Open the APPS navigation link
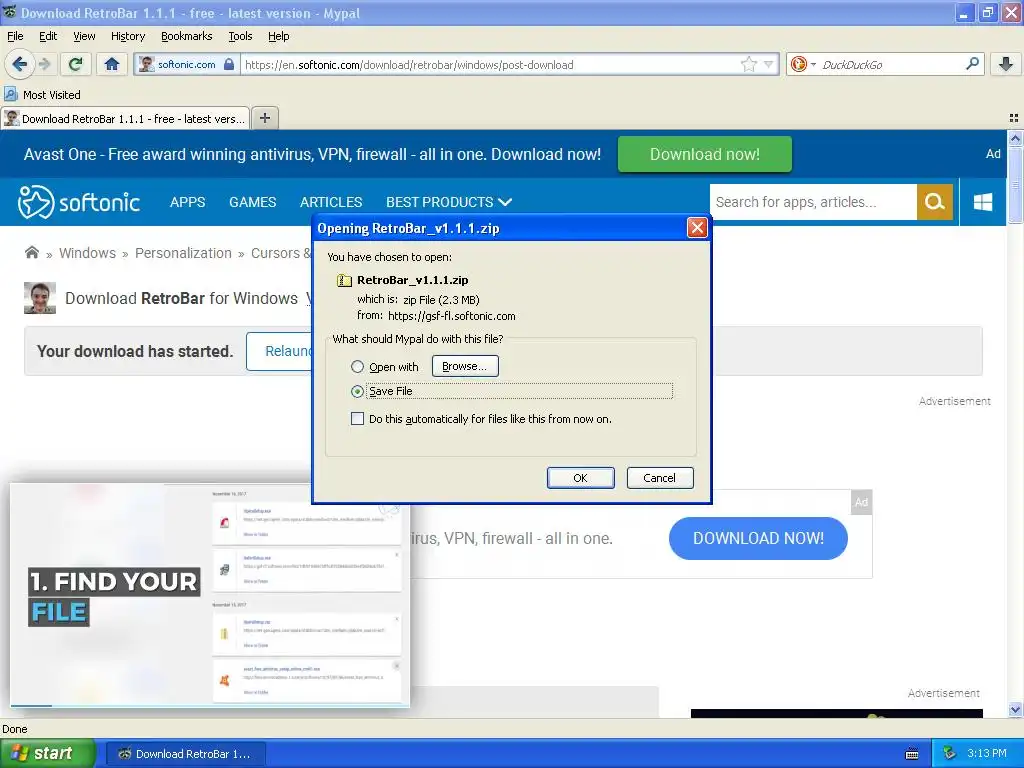Screen dimensions: 1024x768 pos(187,202)
